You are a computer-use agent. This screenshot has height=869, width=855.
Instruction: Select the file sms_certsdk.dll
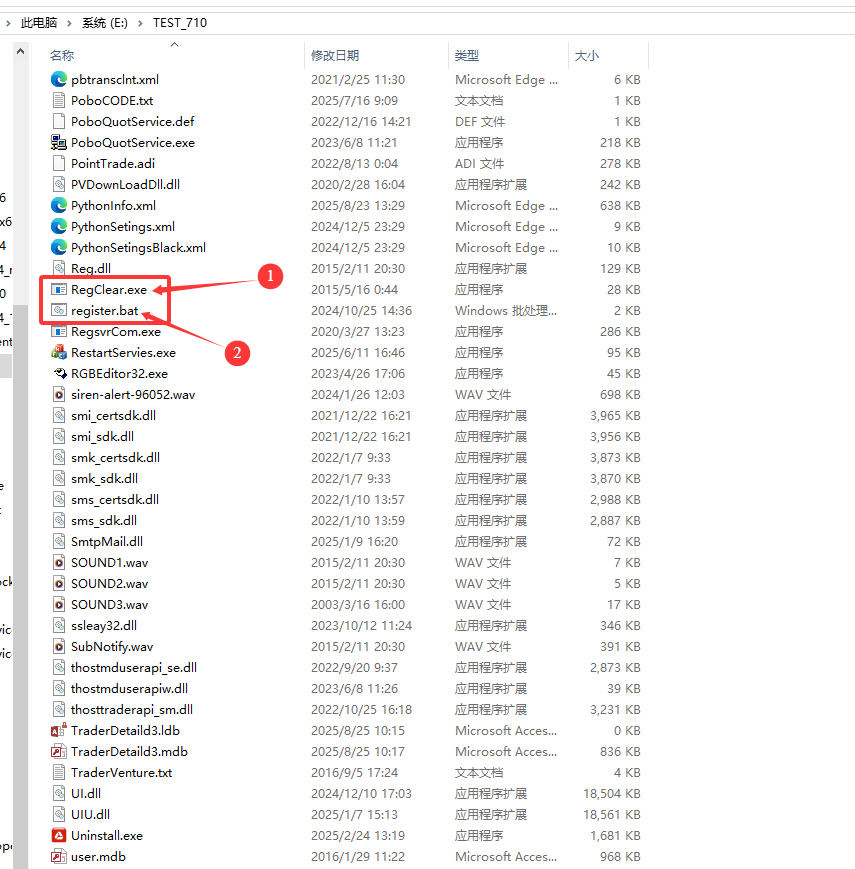click(115, 500)
